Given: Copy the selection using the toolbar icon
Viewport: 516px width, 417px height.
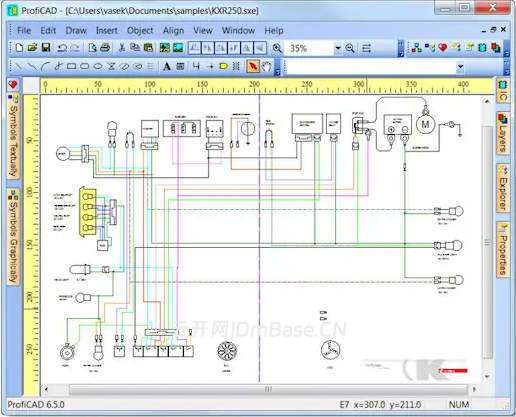Looking at the screenshot, I should pyautogui.click(x=135, y=48).
